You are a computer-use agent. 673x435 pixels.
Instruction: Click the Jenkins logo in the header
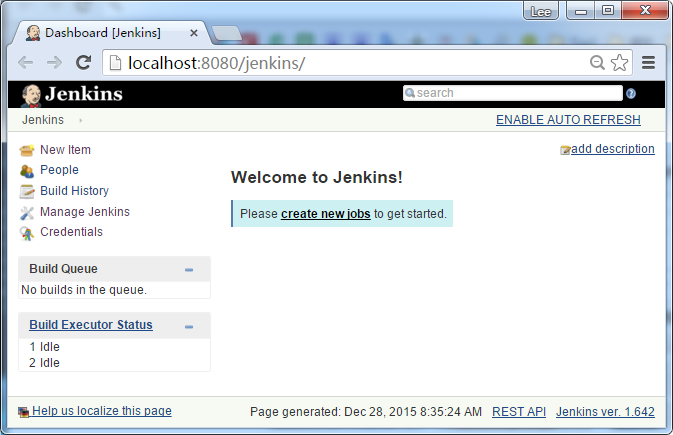click(x=72, y=94)
